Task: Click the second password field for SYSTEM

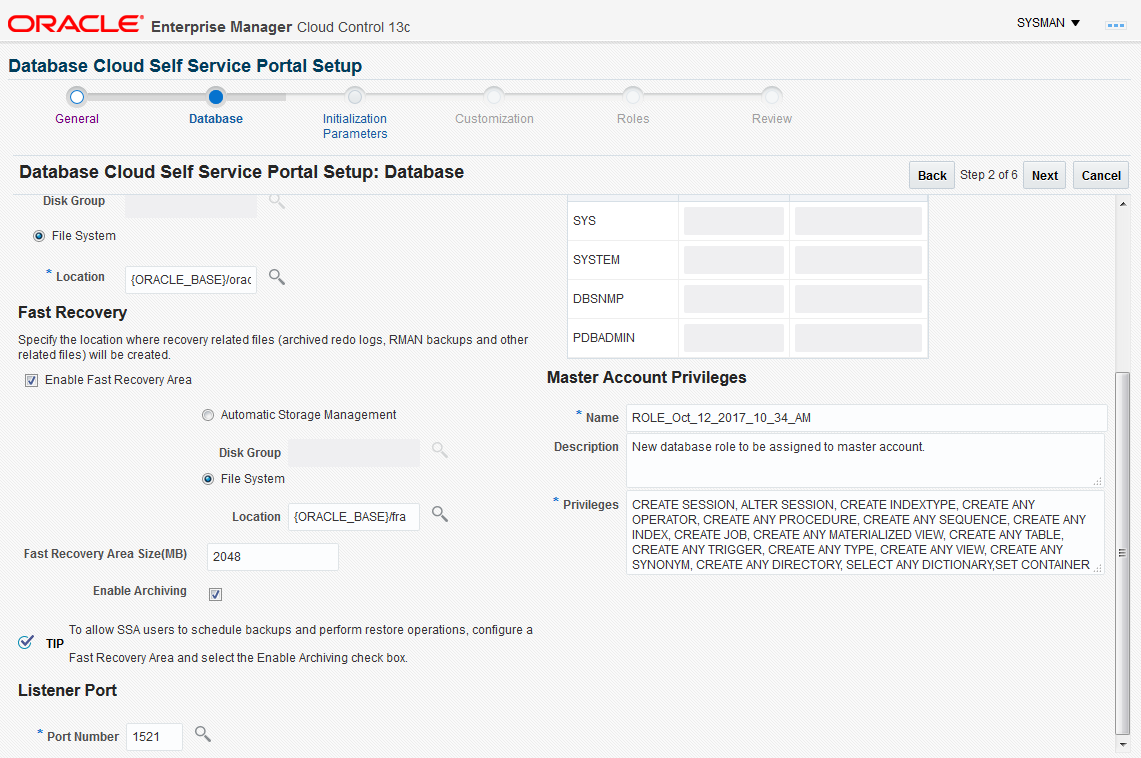Action: pos(858,260)
